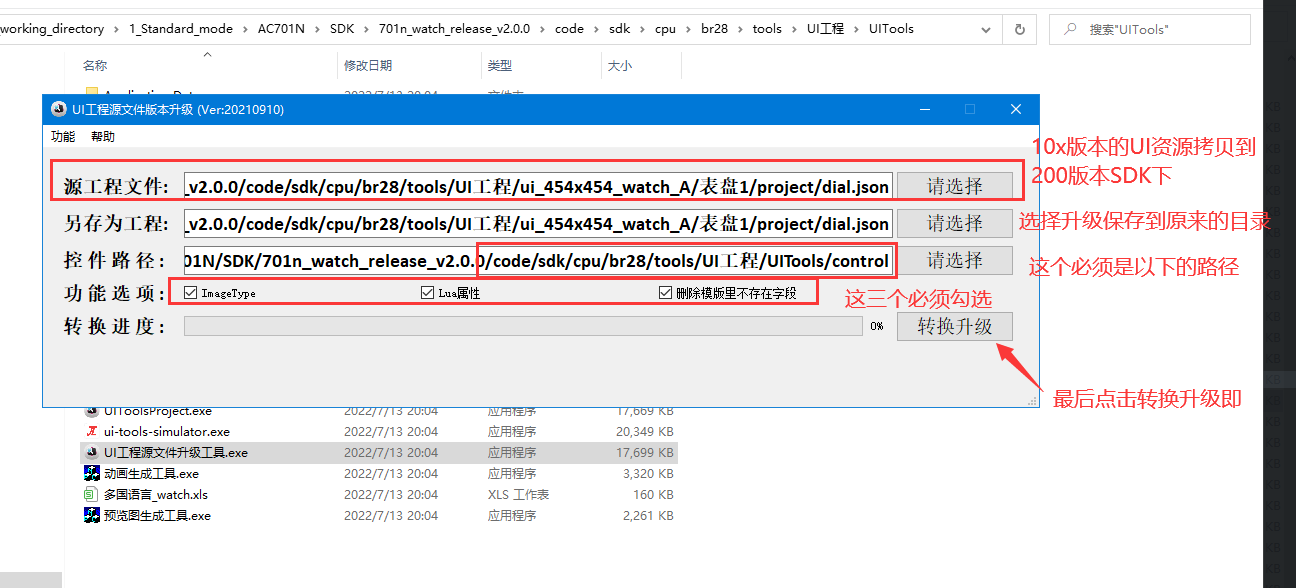
Task: Open the 功能 menu
Action: click(63, 137)
